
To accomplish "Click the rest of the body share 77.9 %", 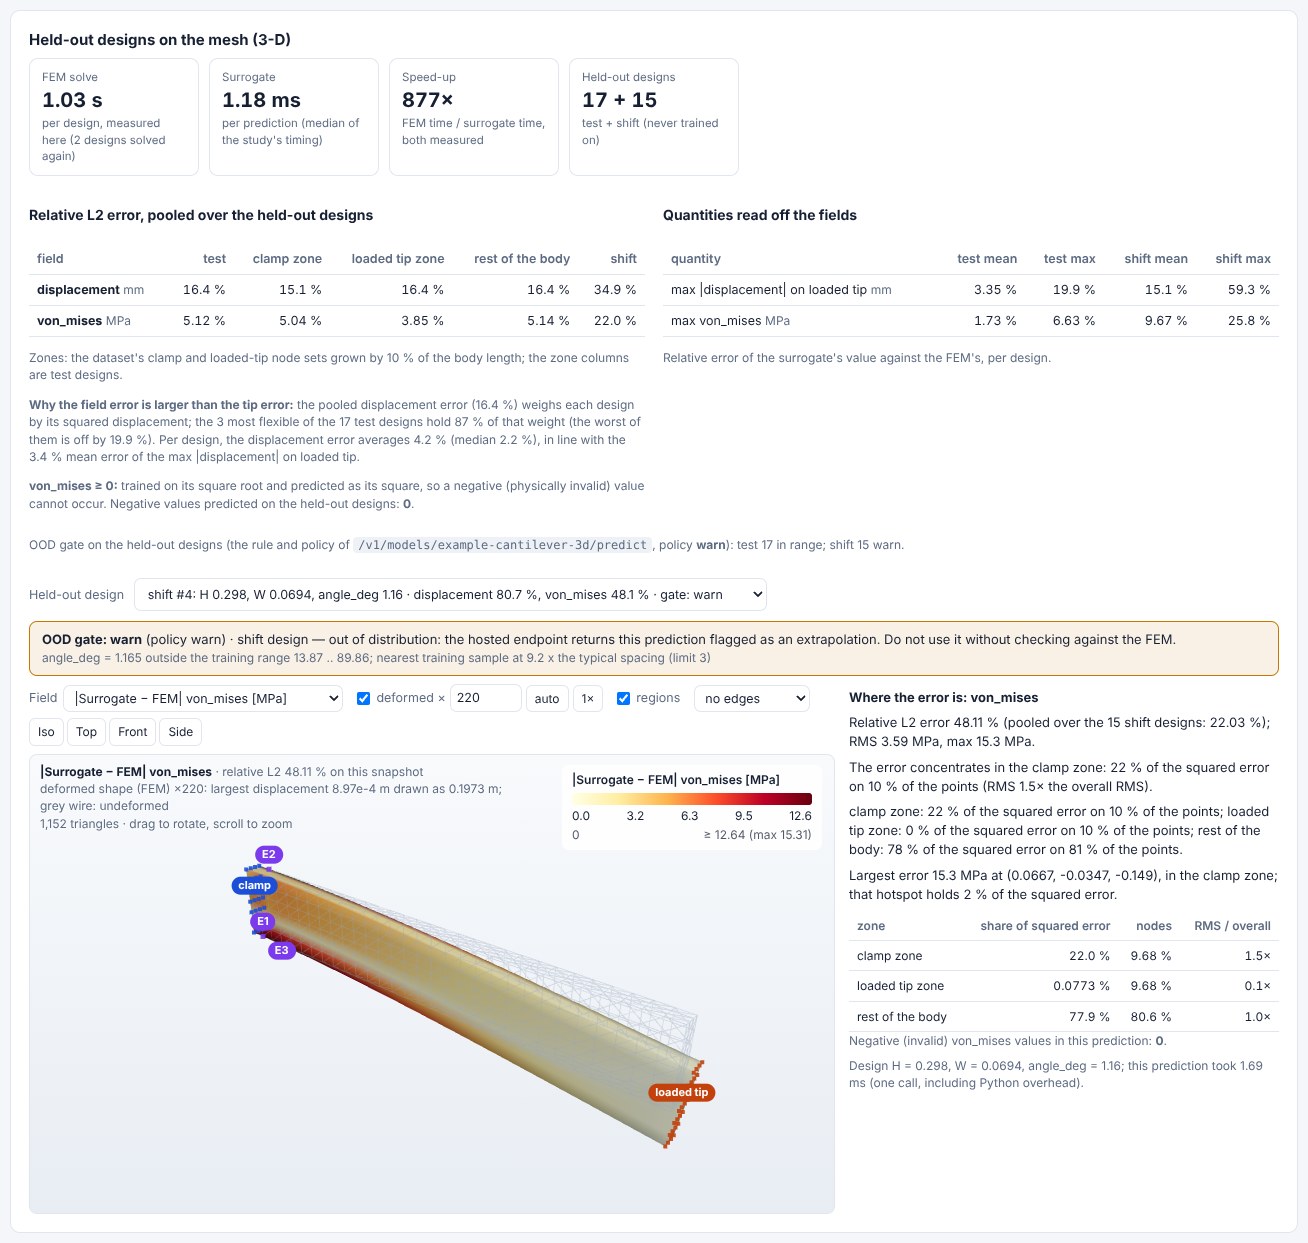I will pos(1089,1017).
